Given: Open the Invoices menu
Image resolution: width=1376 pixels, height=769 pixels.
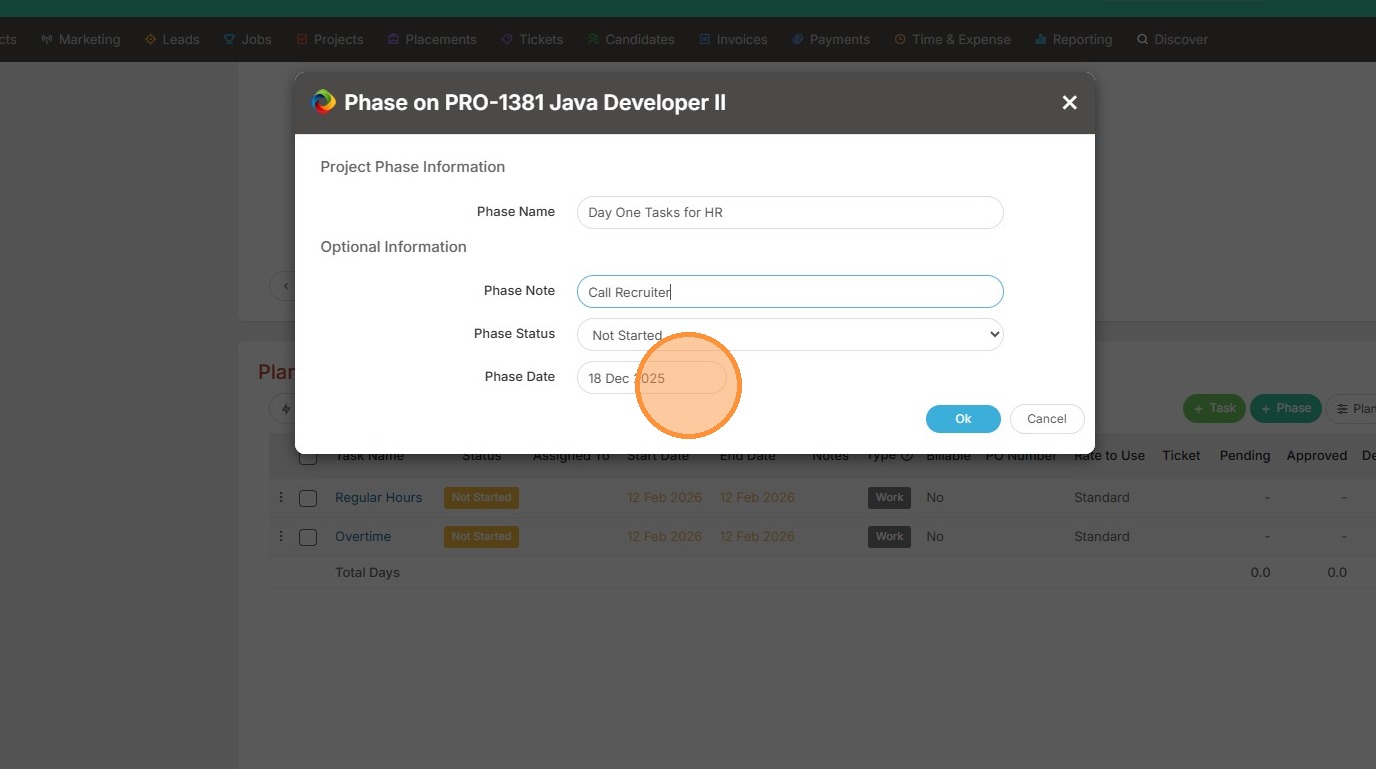Looking at the screenshot, I should point(733,40).
